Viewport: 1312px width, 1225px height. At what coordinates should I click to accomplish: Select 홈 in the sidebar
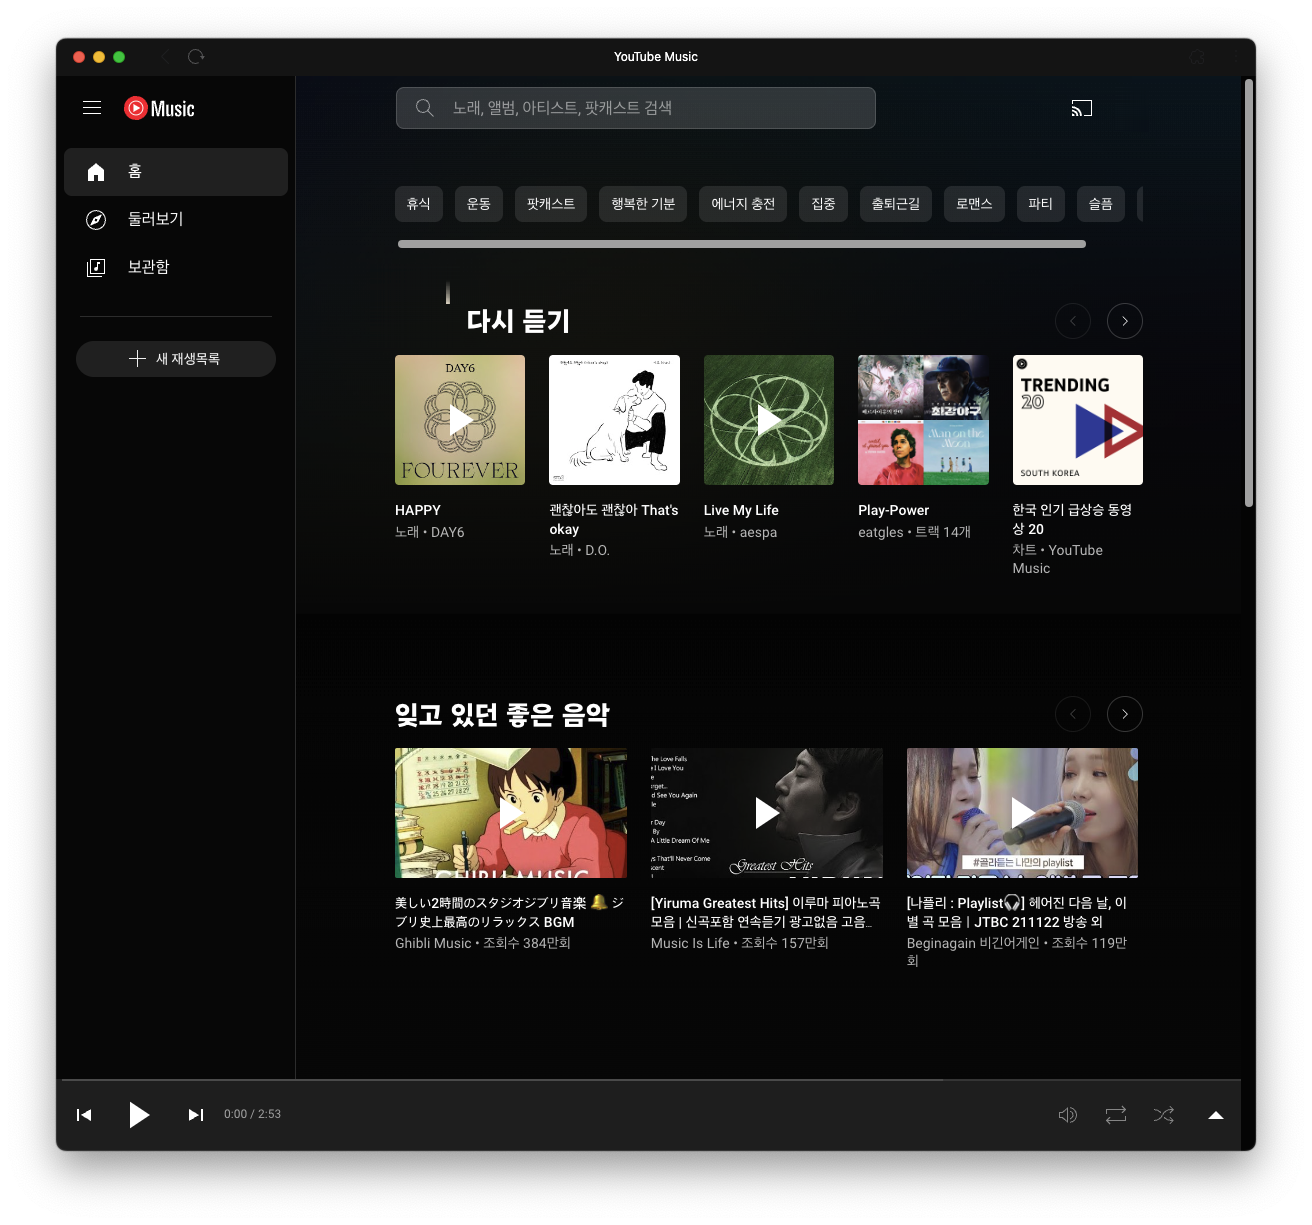pyautogui.click(x=176, y=172)
